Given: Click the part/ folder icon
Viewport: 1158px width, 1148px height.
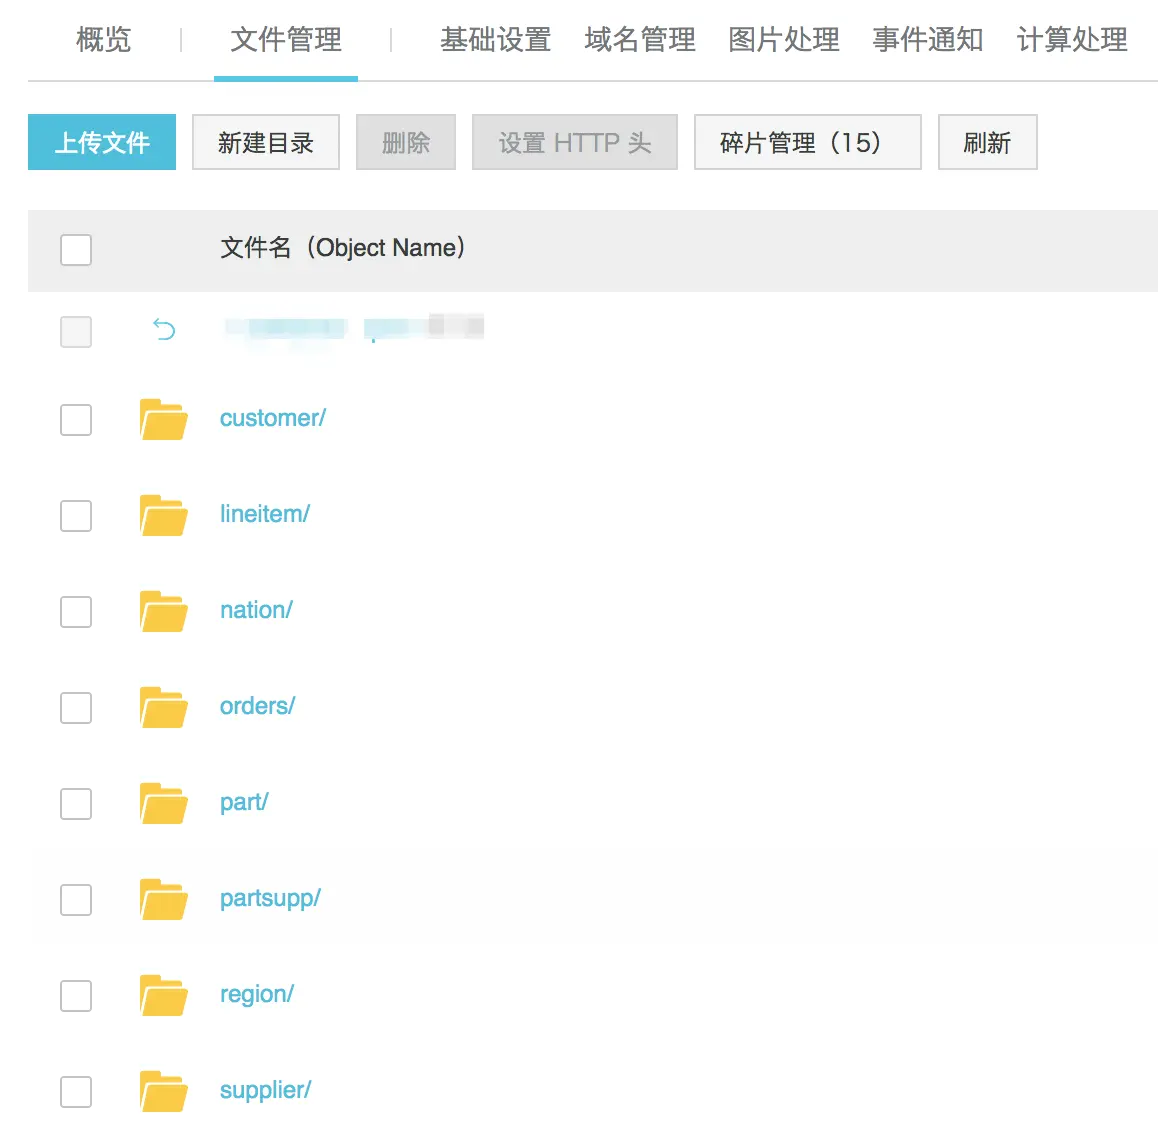Looking at the screenshot, I should (163, 804).
